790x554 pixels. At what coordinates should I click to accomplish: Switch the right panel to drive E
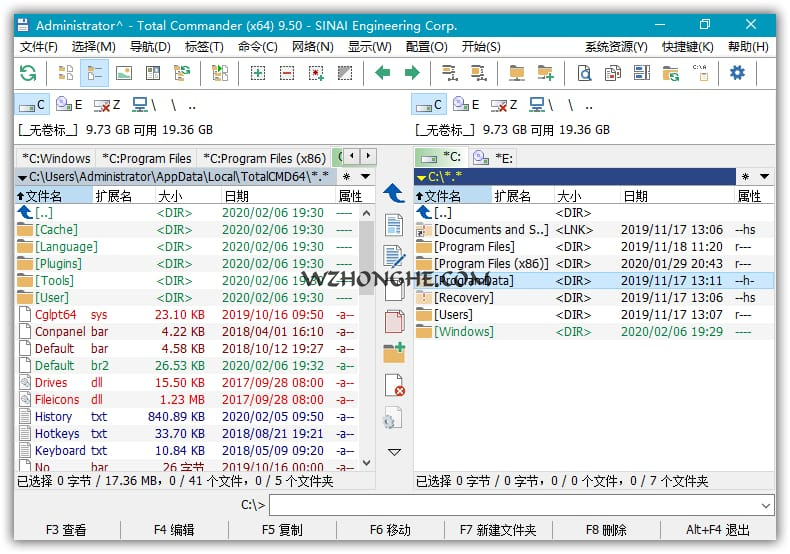pyautogui.click(x=465, y=105)
